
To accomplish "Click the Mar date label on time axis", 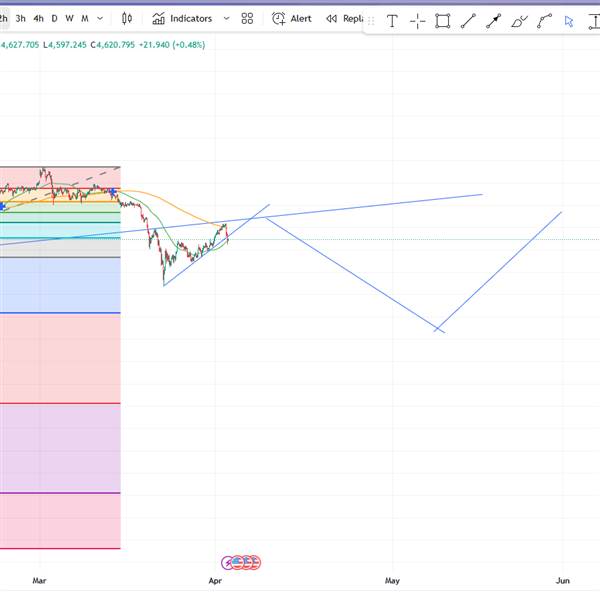I will (39, 580).
